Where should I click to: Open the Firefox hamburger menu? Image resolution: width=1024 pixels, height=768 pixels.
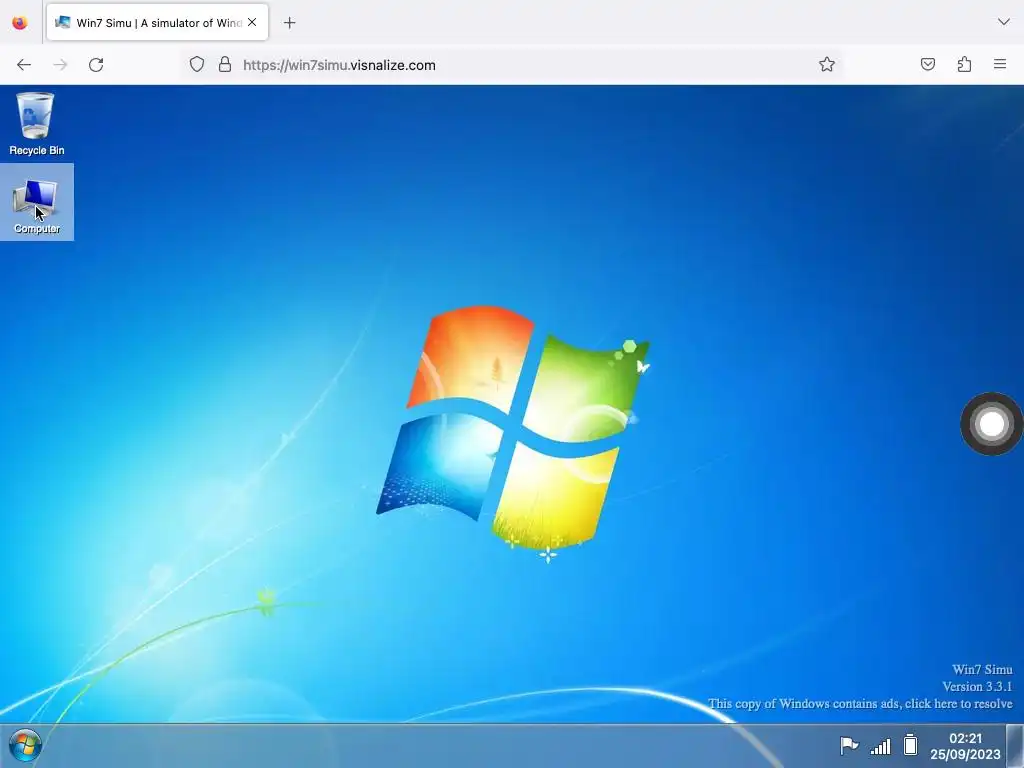click(1000, 65)
